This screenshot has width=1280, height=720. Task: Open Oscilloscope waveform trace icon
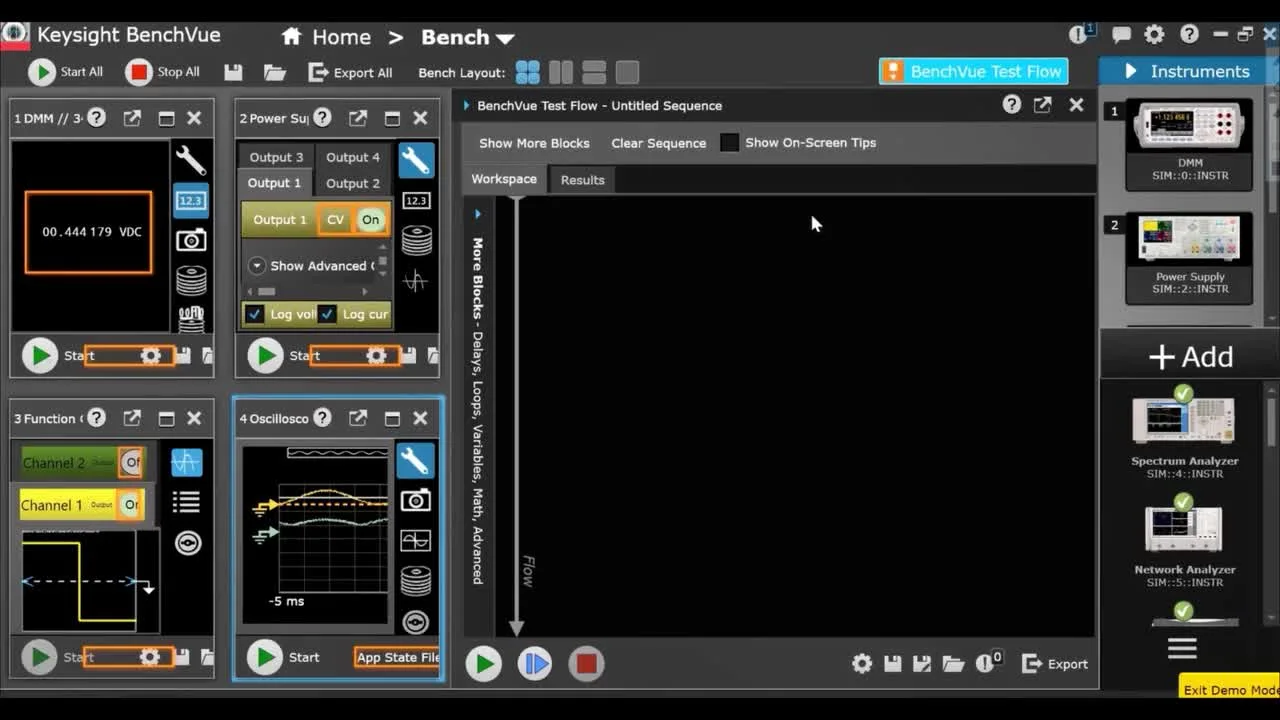pyautogui.click(x=415, y=541)
